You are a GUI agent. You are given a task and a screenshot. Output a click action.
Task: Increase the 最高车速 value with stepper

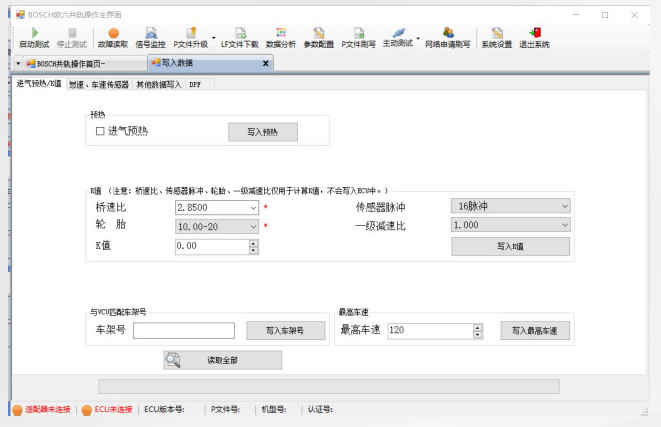point(478,326)
